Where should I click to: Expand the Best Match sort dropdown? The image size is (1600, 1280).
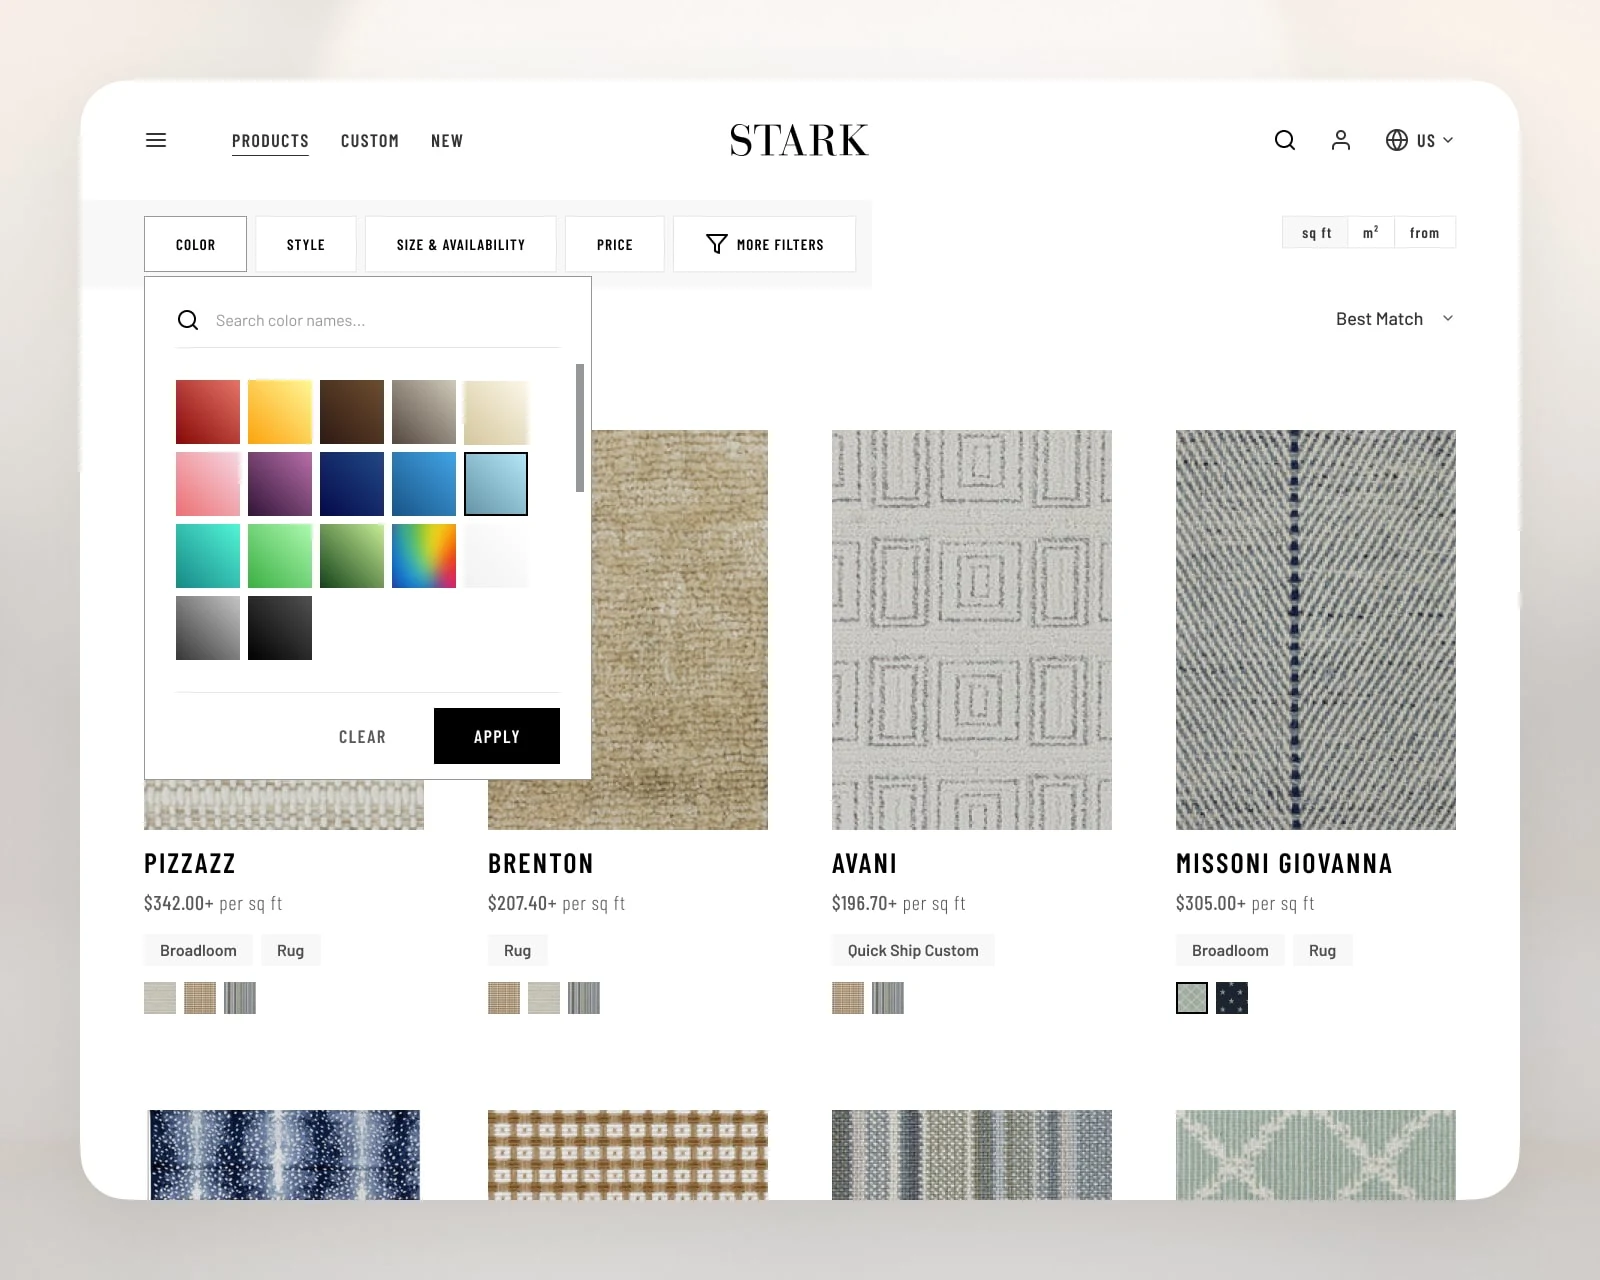pos(1395,319)
